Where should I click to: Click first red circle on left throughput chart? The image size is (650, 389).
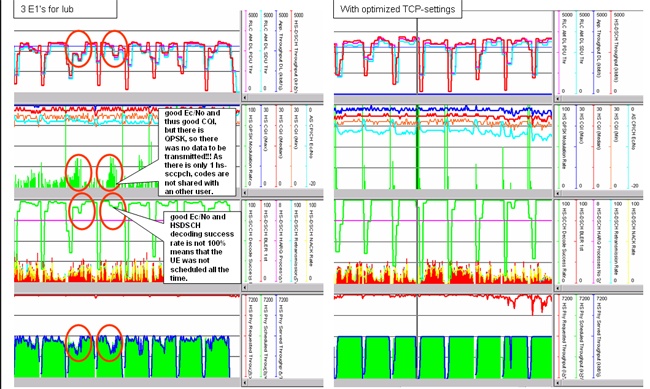[x=79, y=49]
